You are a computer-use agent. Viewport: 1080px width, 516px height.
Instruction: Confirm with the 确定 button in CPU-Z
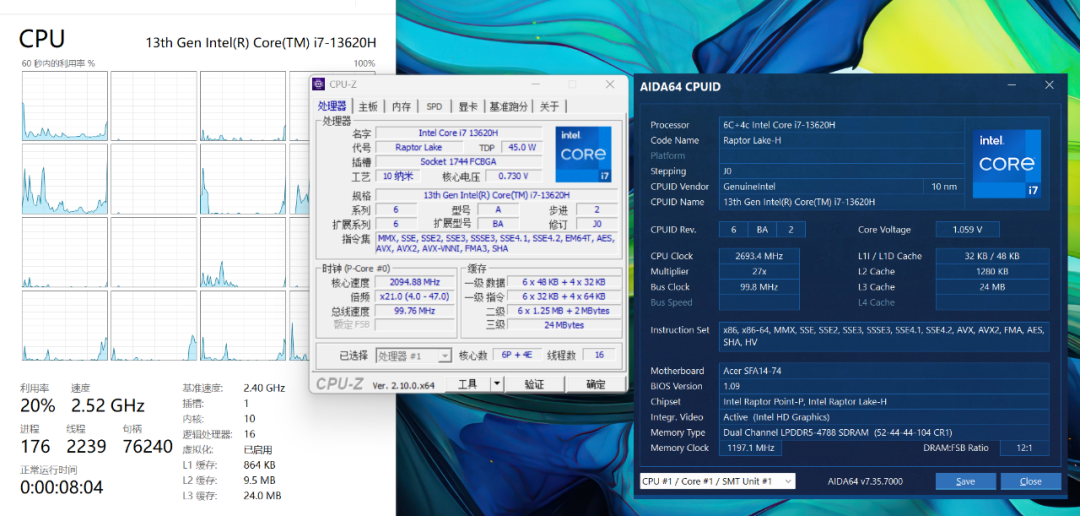pos(596,384)
